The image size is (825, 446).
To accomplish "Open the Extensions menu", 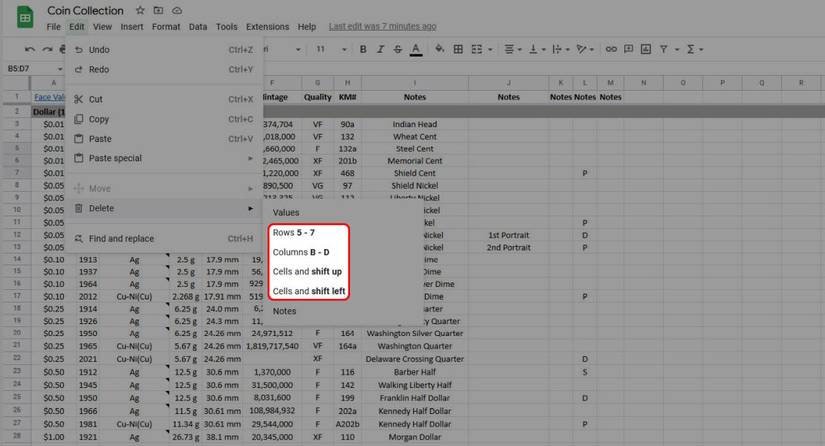I will click(x=267, y=26).
